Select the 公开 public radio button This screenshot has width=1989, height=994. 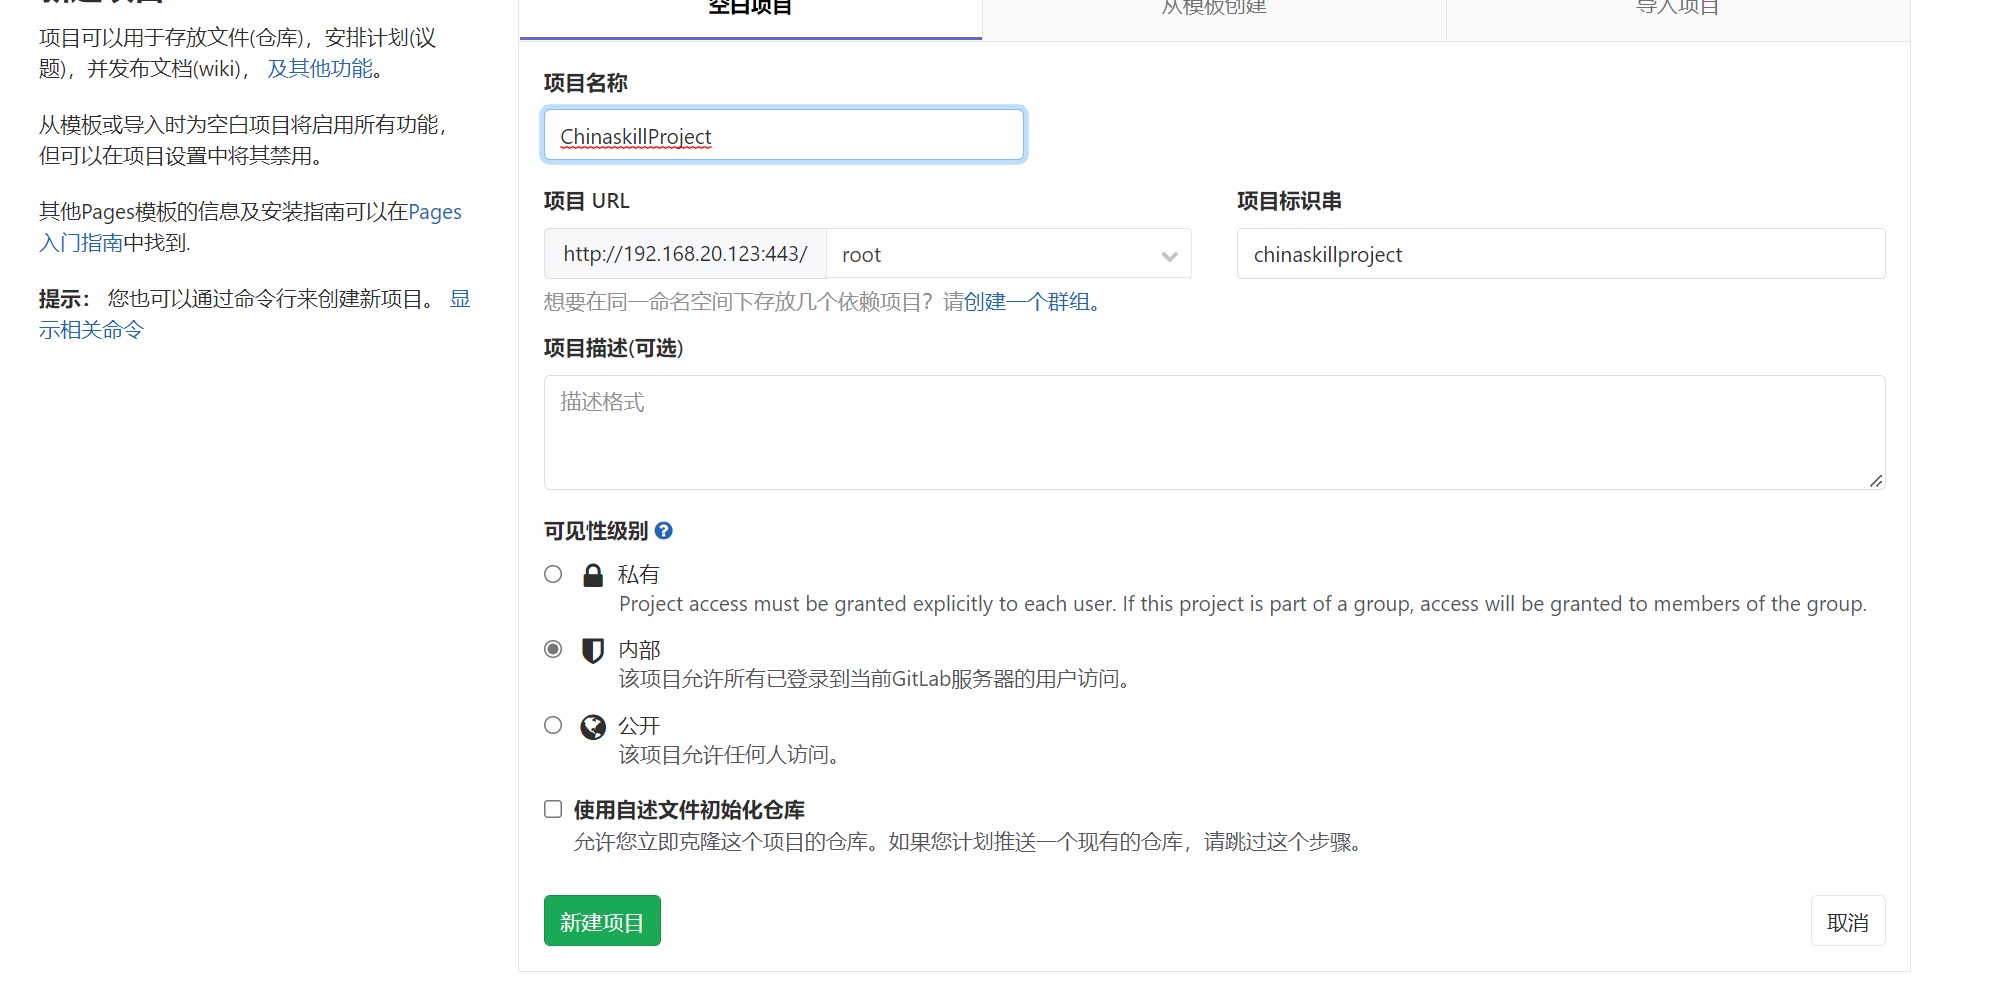coord(553,725)
